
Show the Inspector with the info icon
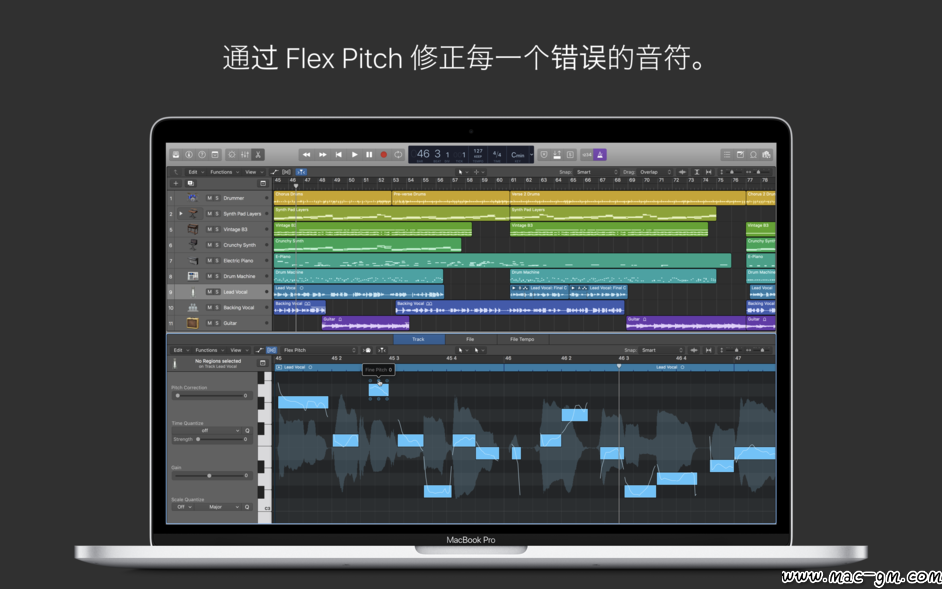(x=189, y=154)
